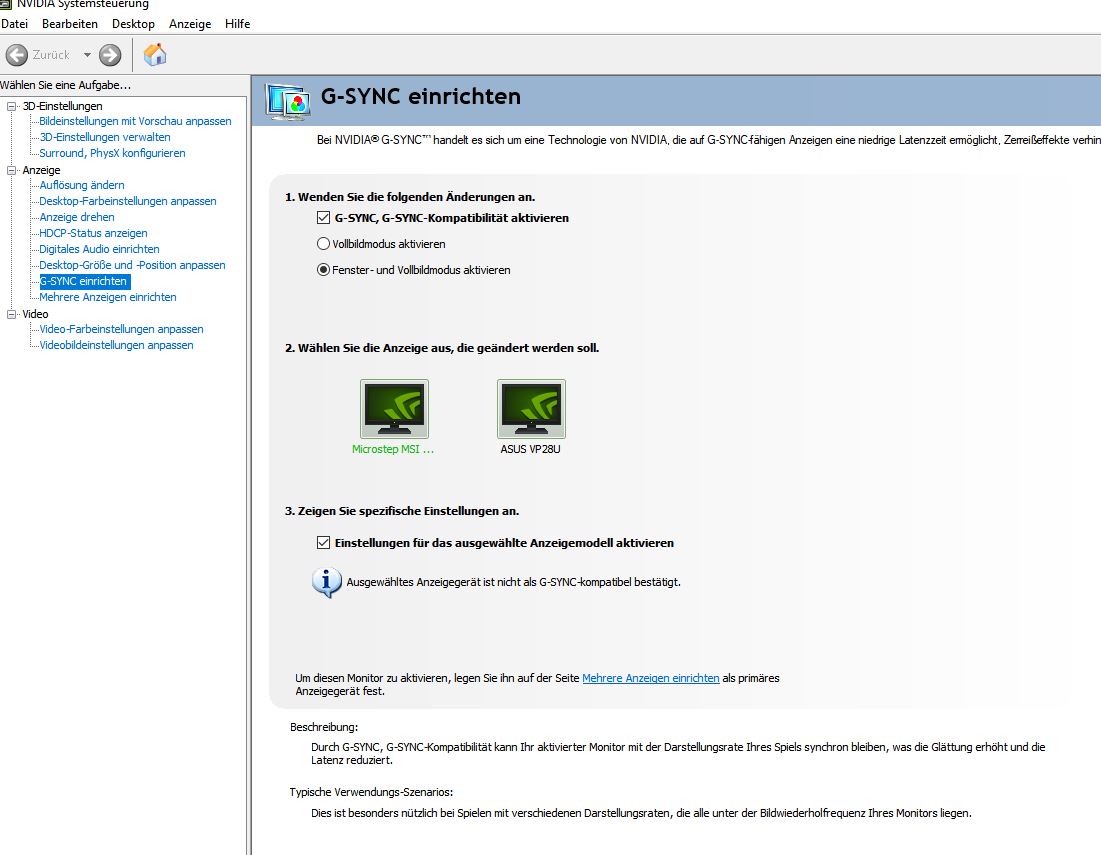Select the ASUS VP28U monitor icon
The height and width of the screenshot is (855, 1101).
[531, 409]
